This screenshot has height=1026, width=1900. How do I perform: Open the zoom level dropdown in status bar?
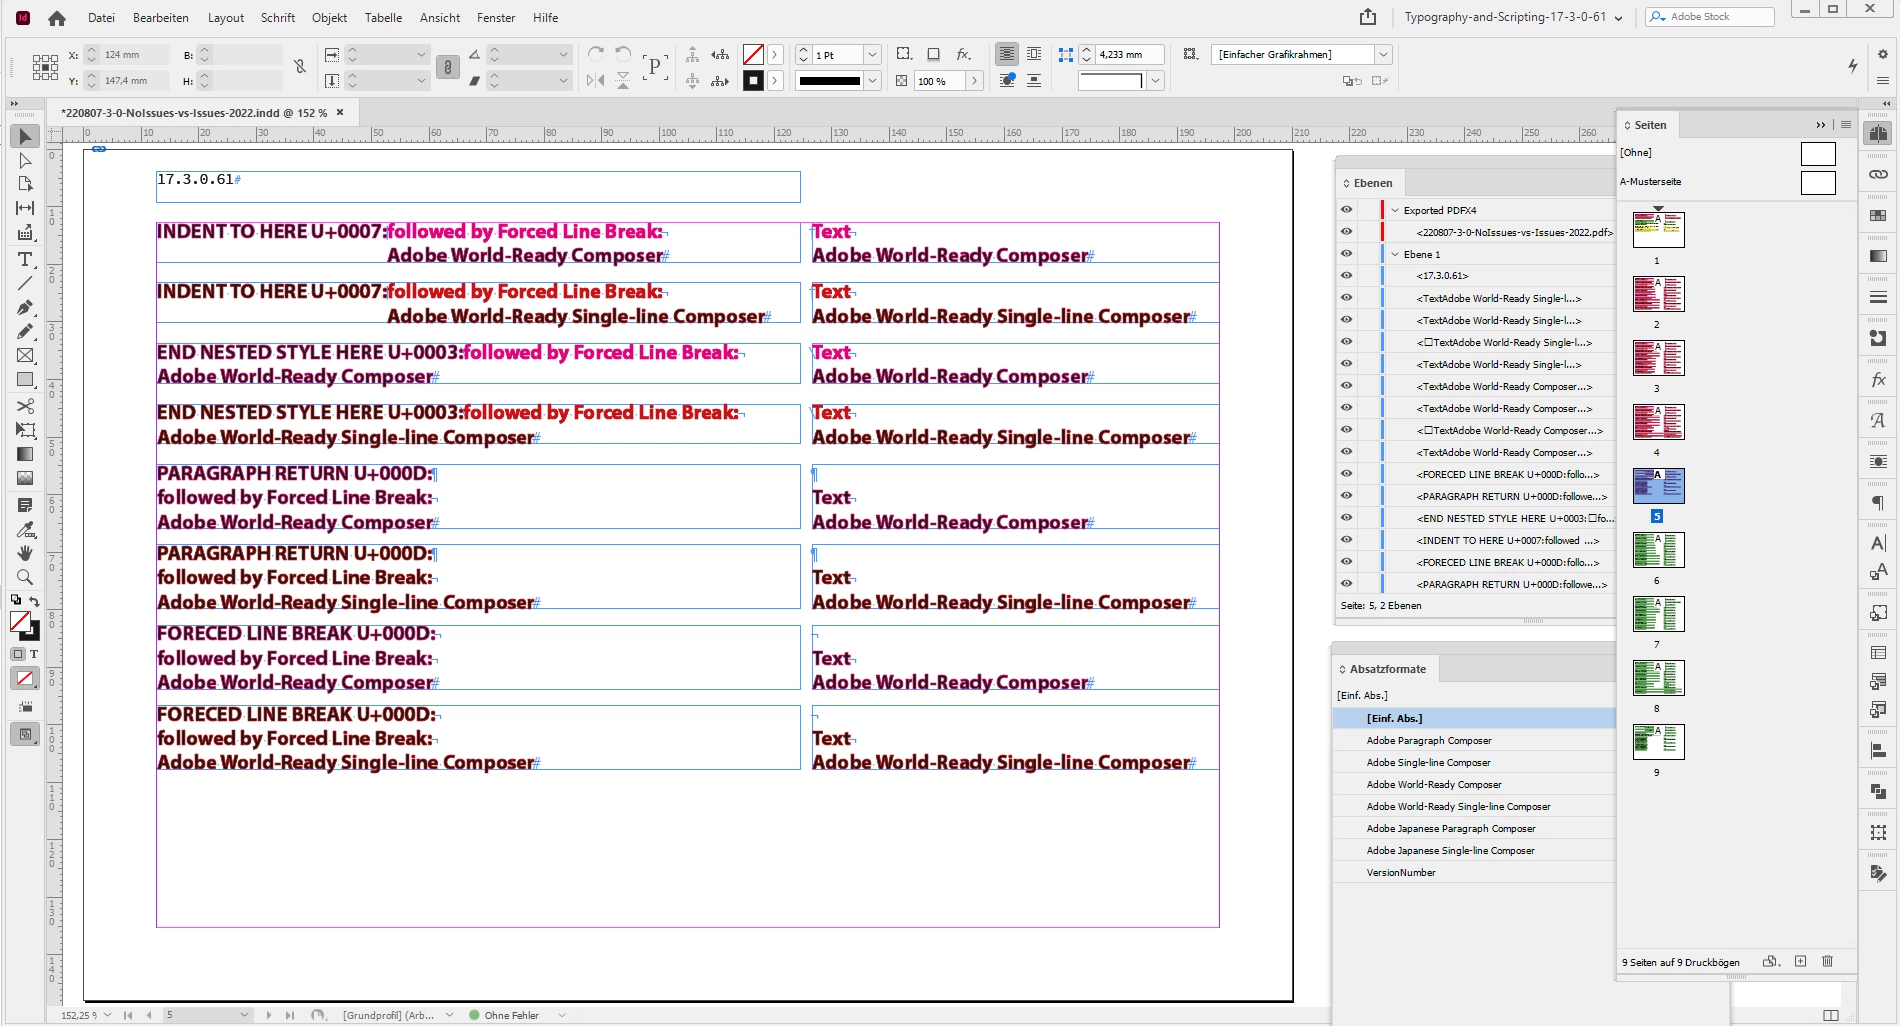tap(107, 1015)
